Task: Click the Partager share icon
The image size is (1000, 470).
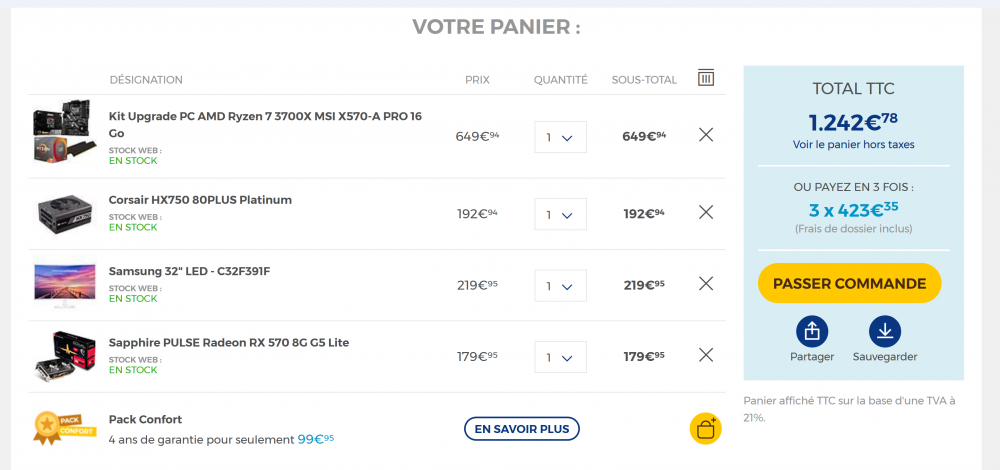Action: pos(812,331)
